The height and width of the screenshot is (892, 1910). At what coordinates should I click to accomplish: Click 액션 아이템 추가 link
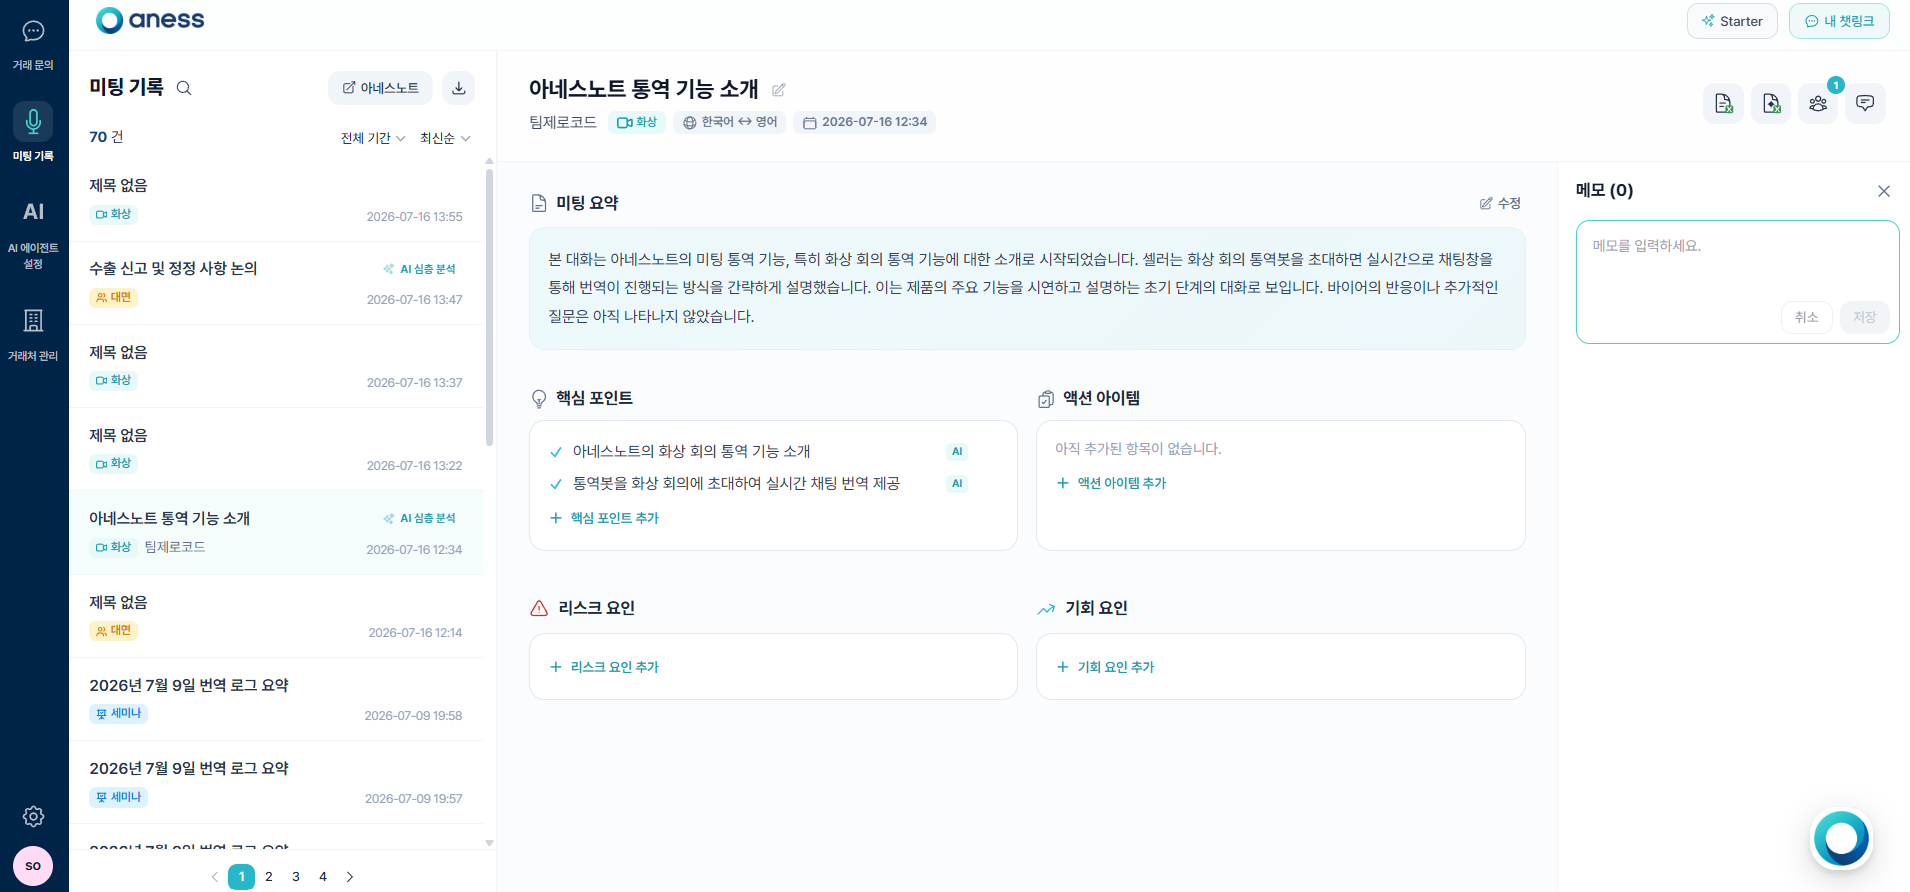(1111, 483)
